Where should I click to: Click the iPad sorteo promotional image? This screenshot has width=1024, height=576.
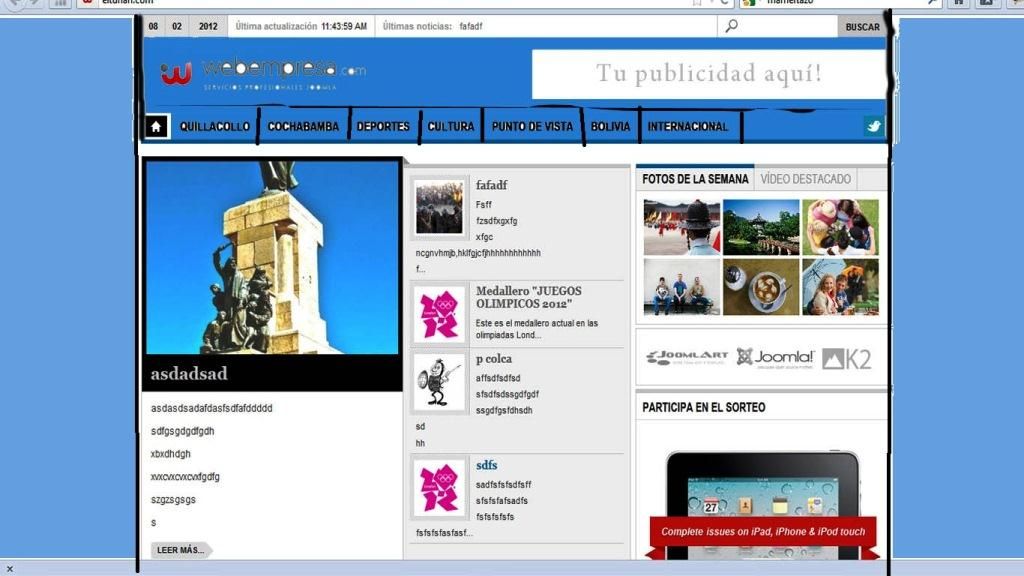point(762,504)
